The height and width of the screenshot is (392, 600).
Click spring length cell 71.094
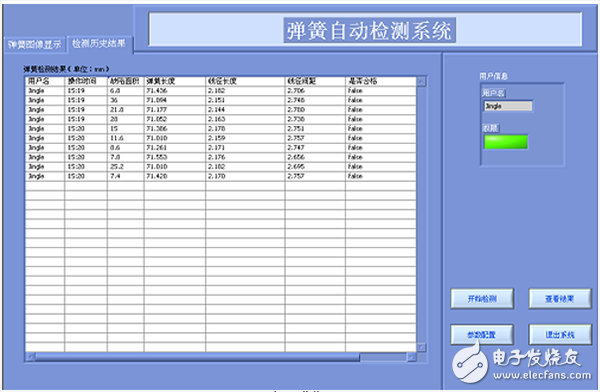(x=175, y=100)
